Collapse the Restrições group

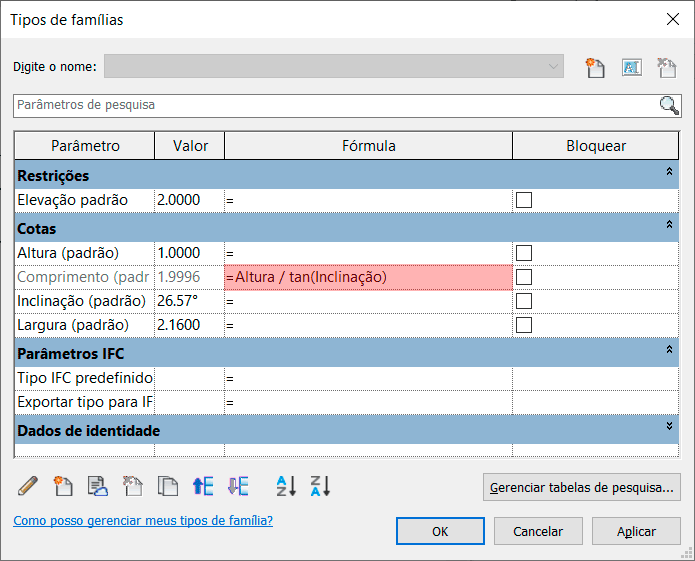pos(669,174)
